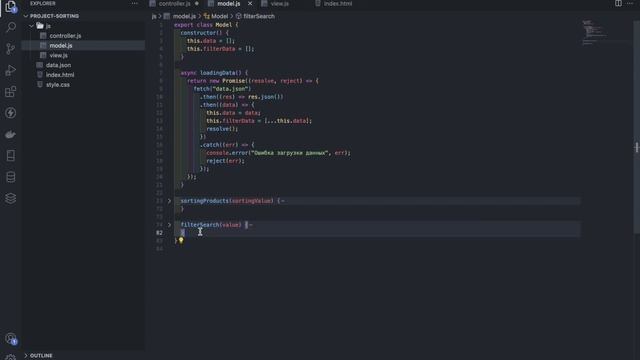Unfold the sortingProducts method
The width and height of the screenshot is (640, 360).
[x=169, y=201]
